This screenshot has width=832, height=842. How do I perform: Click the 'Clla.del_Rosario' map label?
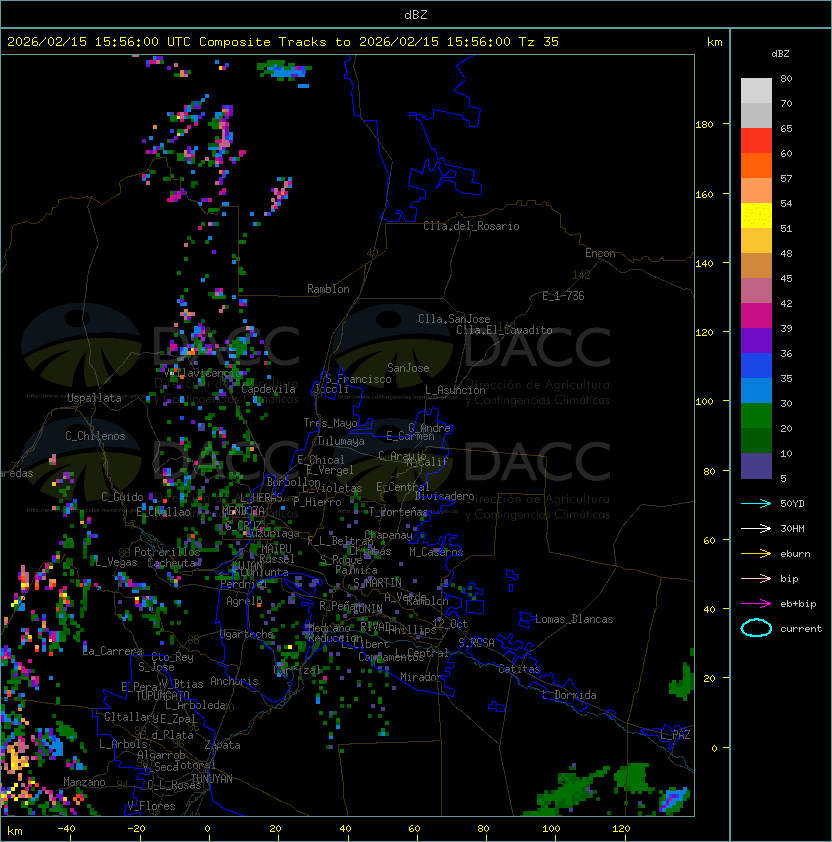[471, 226]
